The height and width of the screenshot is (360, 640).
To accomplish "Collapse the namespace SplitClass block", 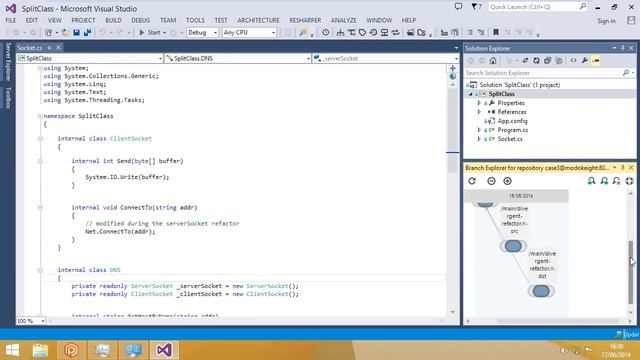I will coord(40,116).
